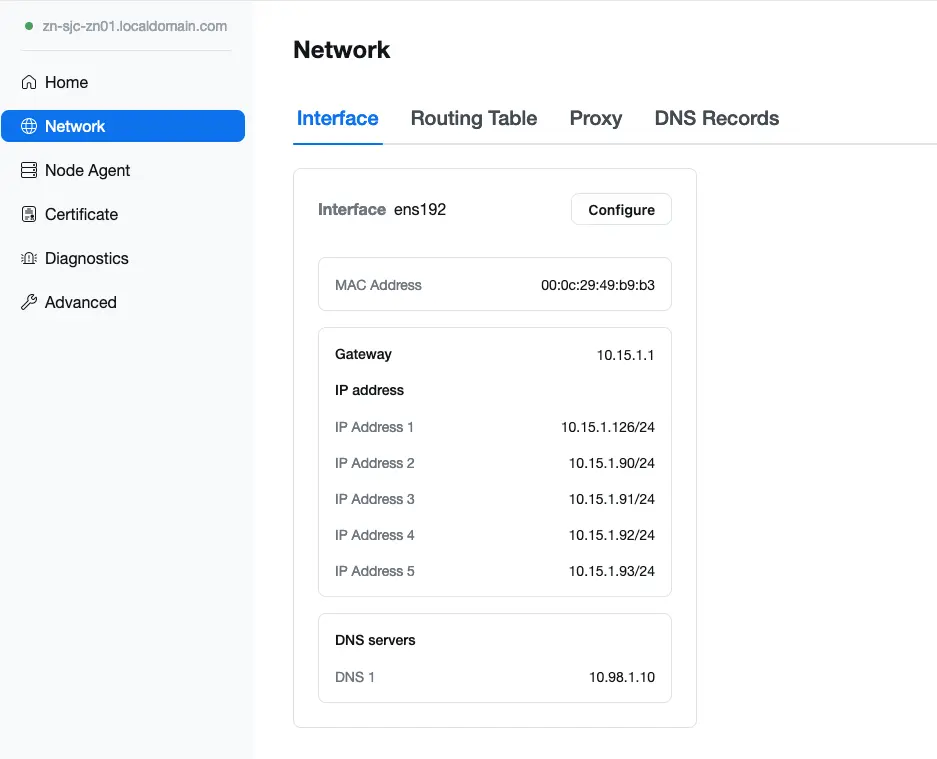Select the Interface tab
Viewport: 937px width, 759px height.
point(337,118)
